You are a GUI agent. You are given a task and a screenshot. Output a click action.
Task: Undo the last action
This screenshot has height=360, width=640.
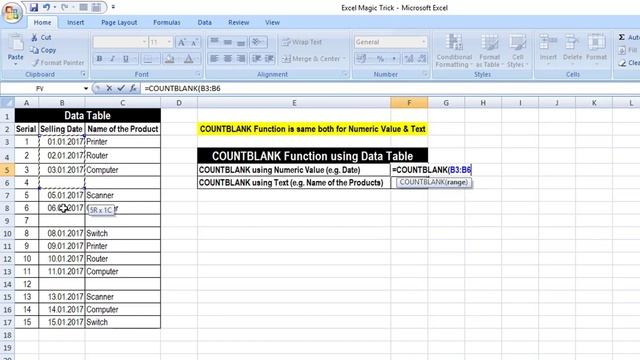(46, 7)
